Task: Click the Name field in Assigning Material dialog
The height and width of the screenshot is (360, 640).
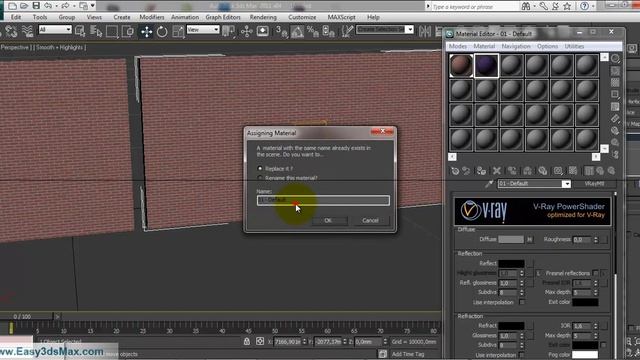Action: point(323,200)
